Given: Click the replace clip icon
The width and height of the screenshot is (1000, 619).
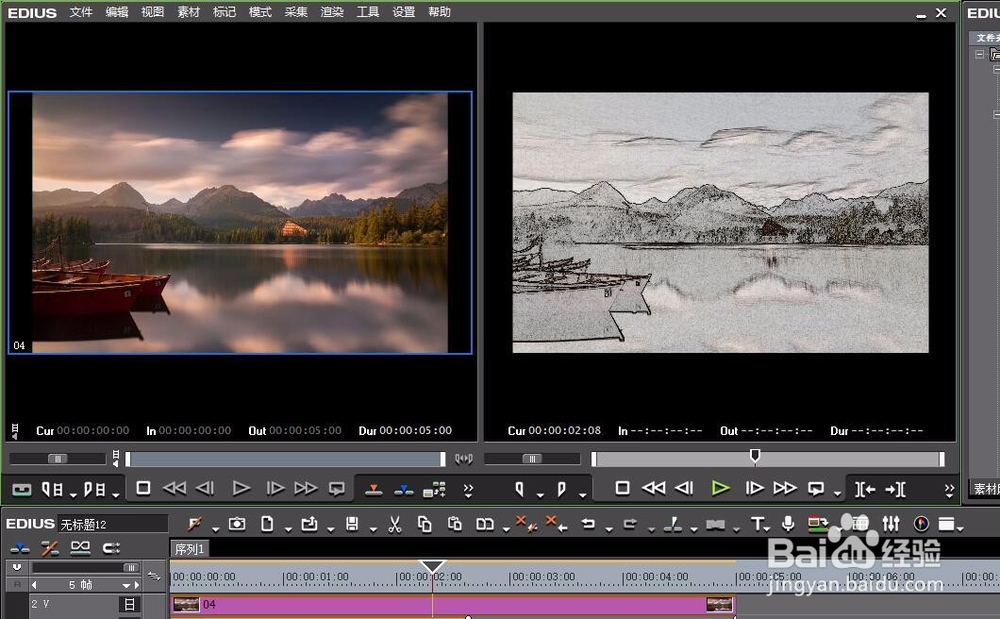Looking at the screenshot, I should pos(485,524).
